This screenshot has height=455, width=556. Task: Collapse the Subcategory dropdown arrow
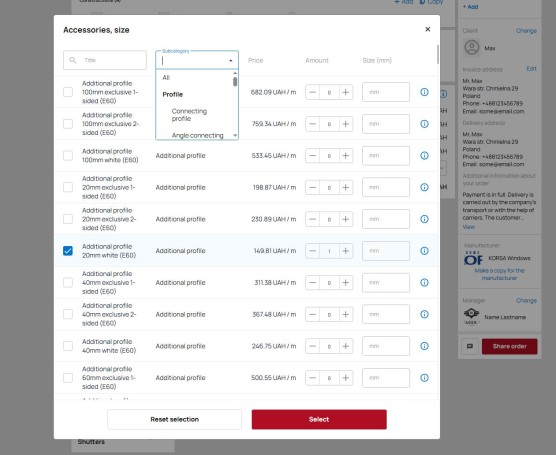pos(231,61)
